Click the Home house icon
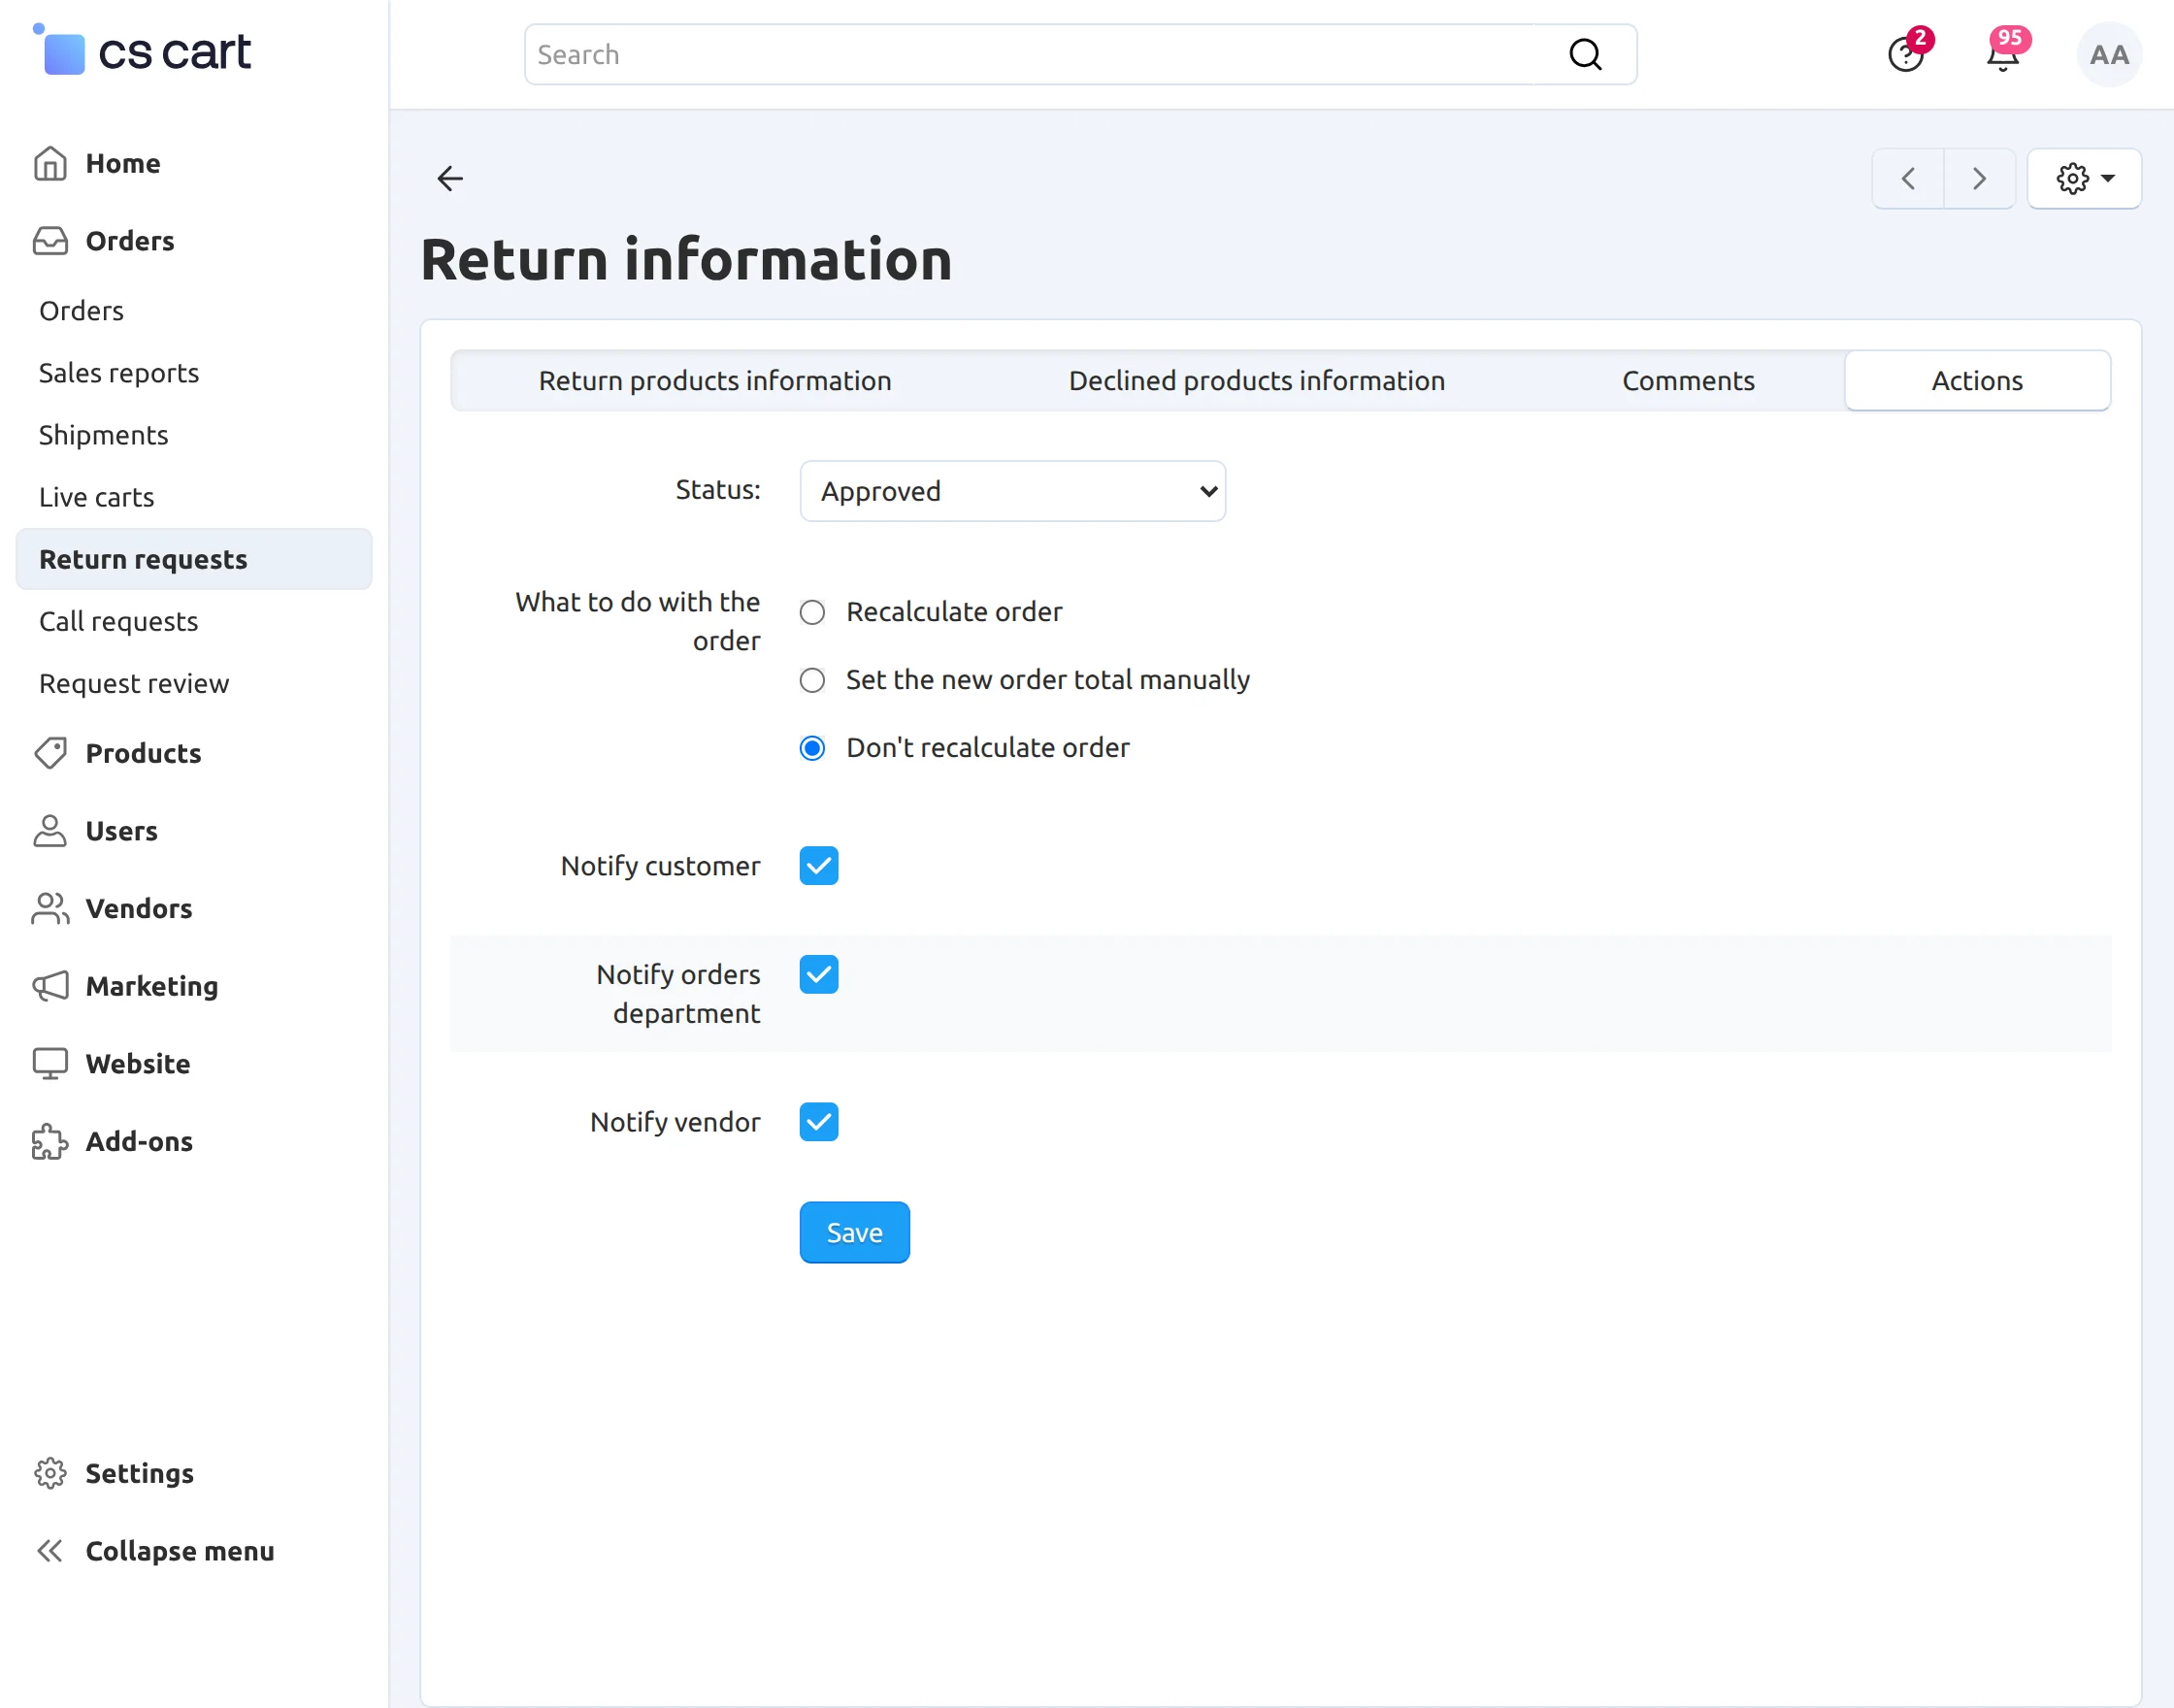This screenshot has height=1708, width=2174. tap(50, 163)
